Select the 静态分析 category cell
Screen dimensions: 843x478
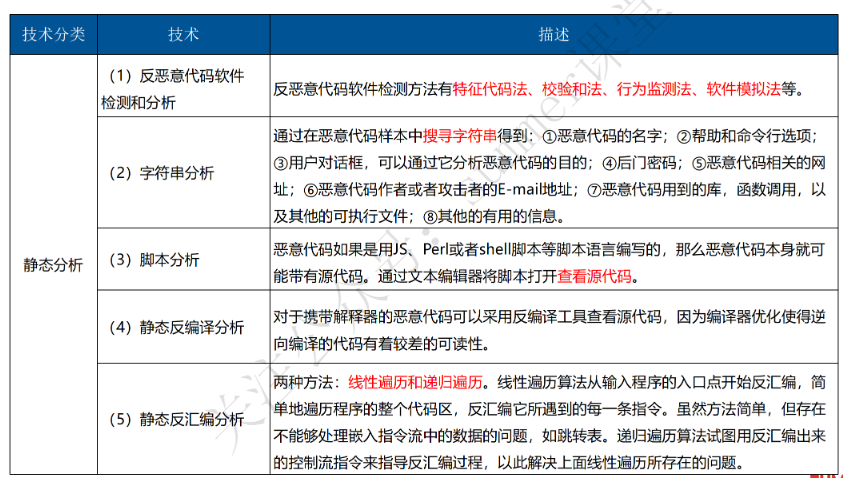click(54, 264)
